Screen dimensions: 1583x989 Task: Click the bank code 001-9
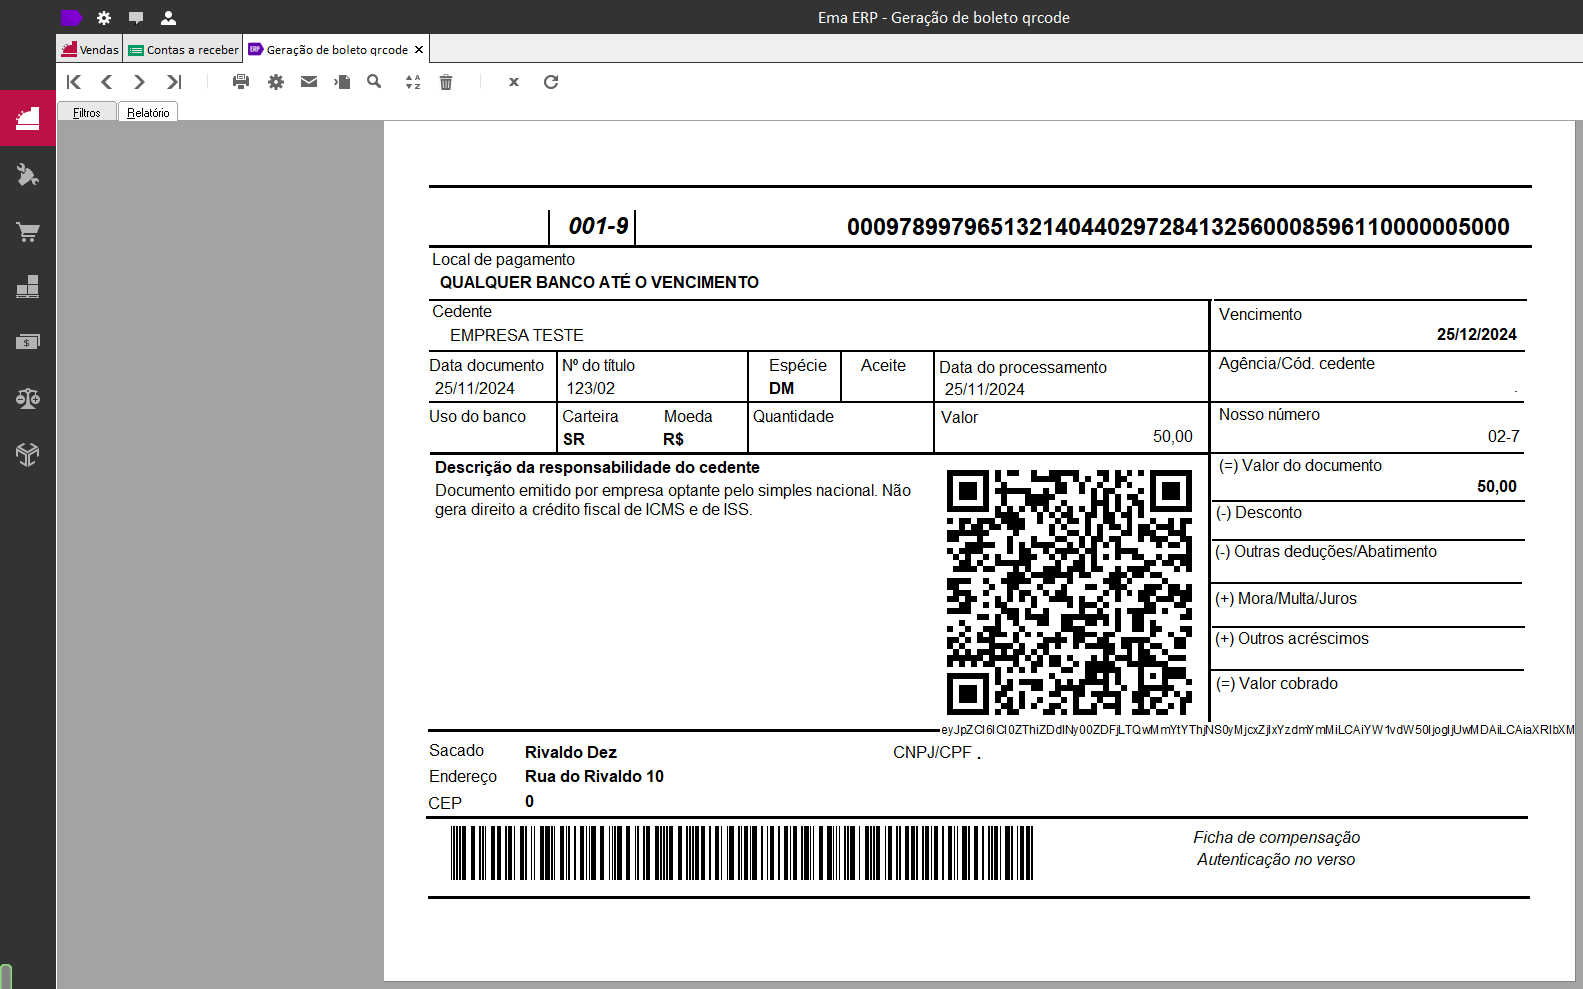click(598, 226)
